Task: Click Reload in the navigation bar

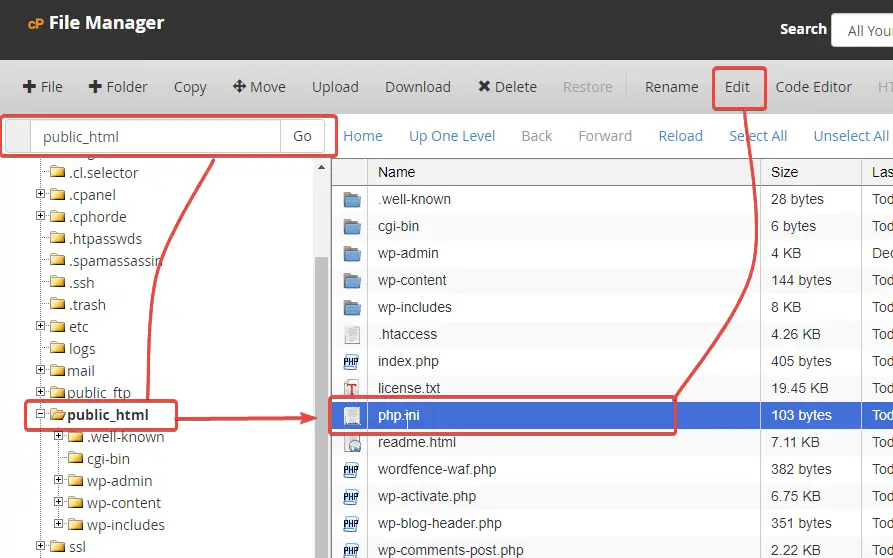Action: 680,136
